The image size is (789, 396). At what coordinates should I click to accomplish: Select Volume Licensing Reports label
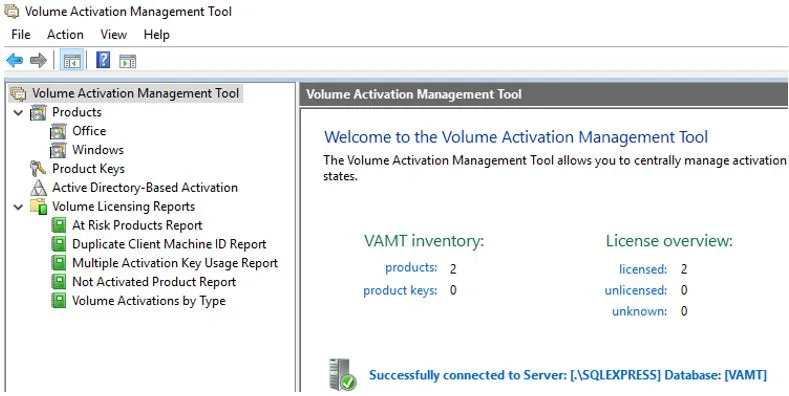tap(123, 206)
